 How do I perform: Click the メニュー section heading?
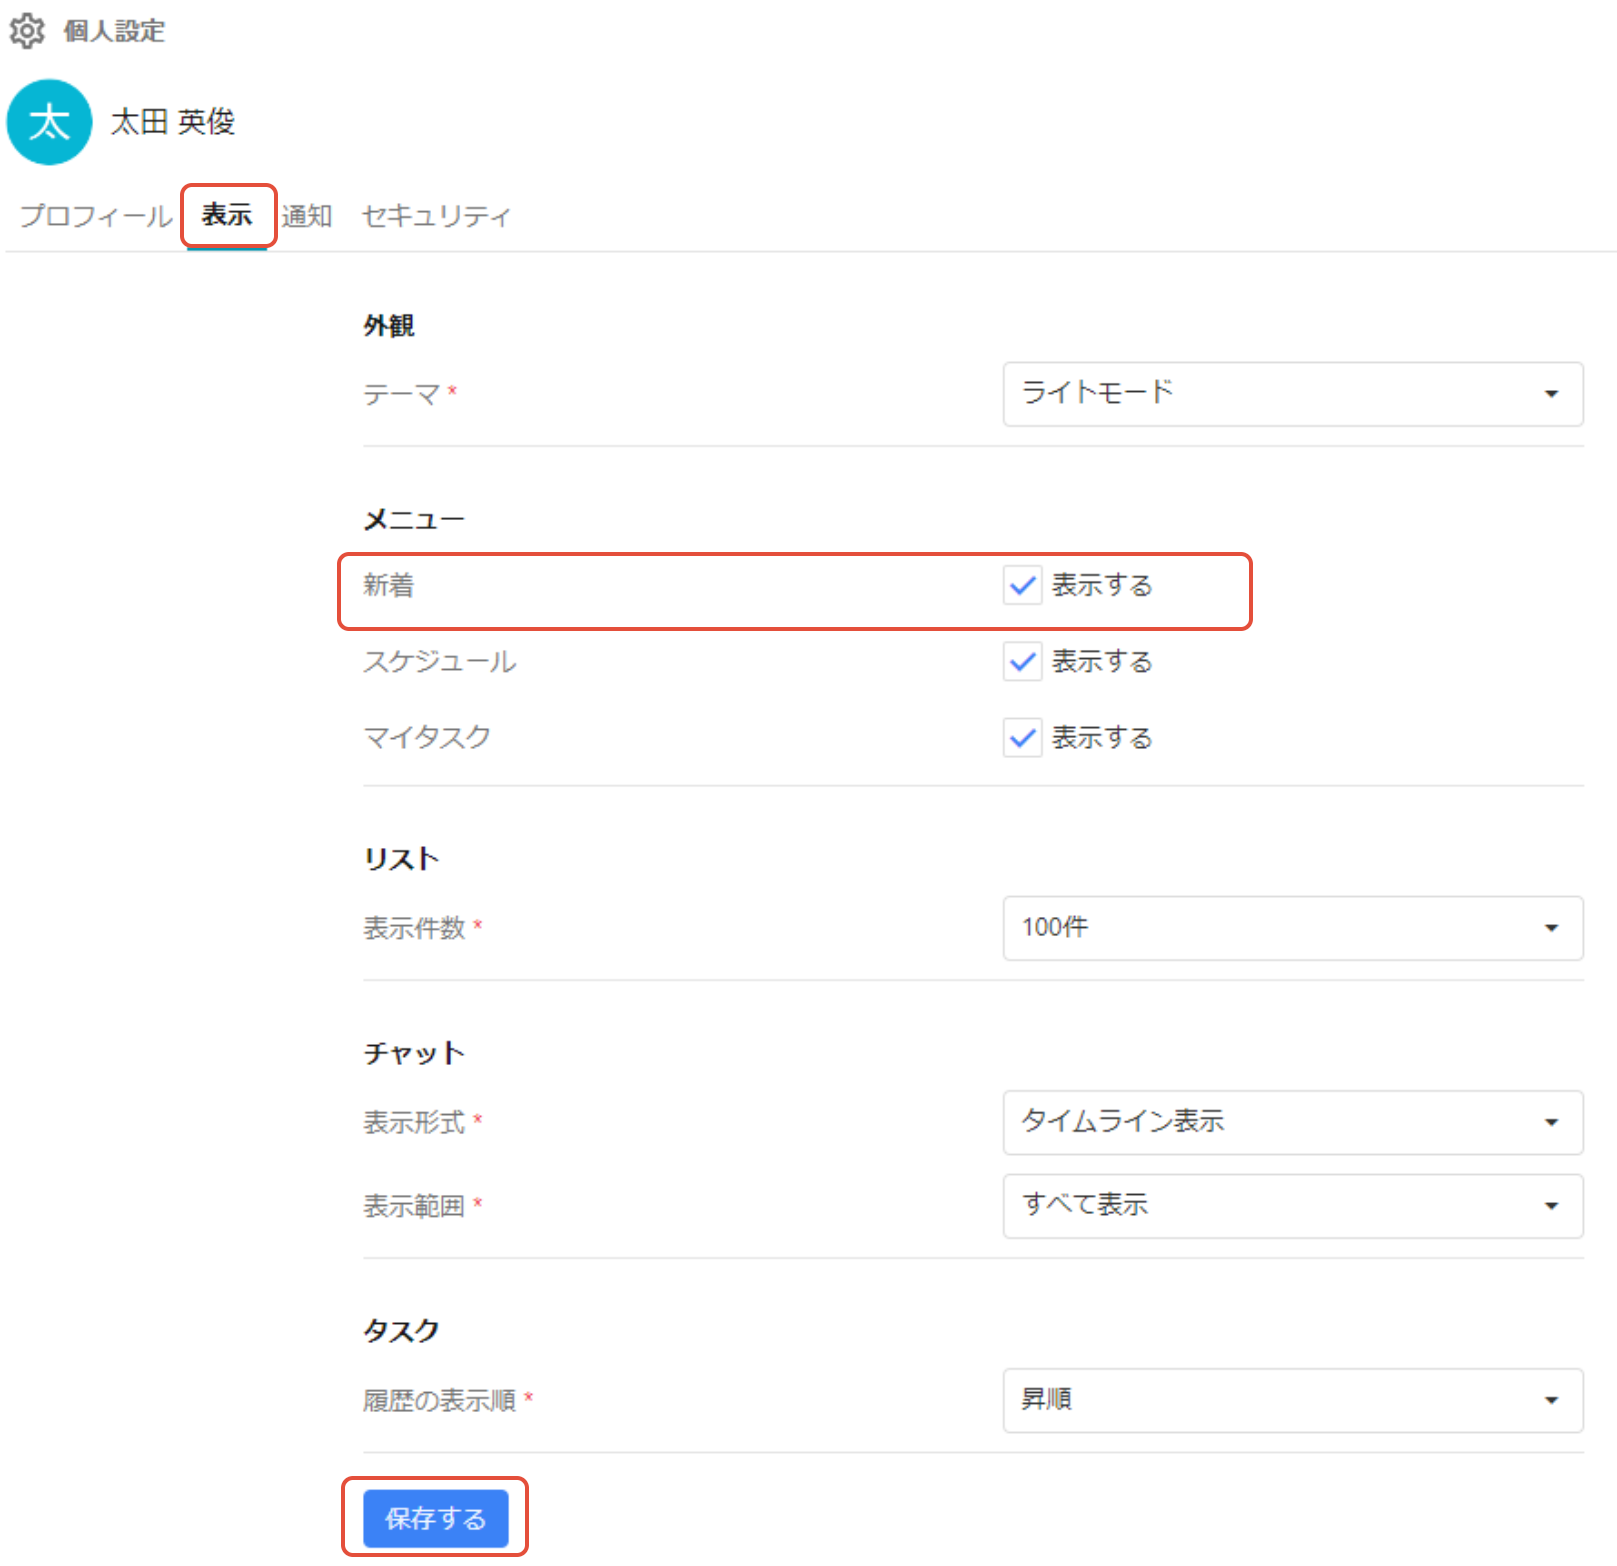point(414,520)
